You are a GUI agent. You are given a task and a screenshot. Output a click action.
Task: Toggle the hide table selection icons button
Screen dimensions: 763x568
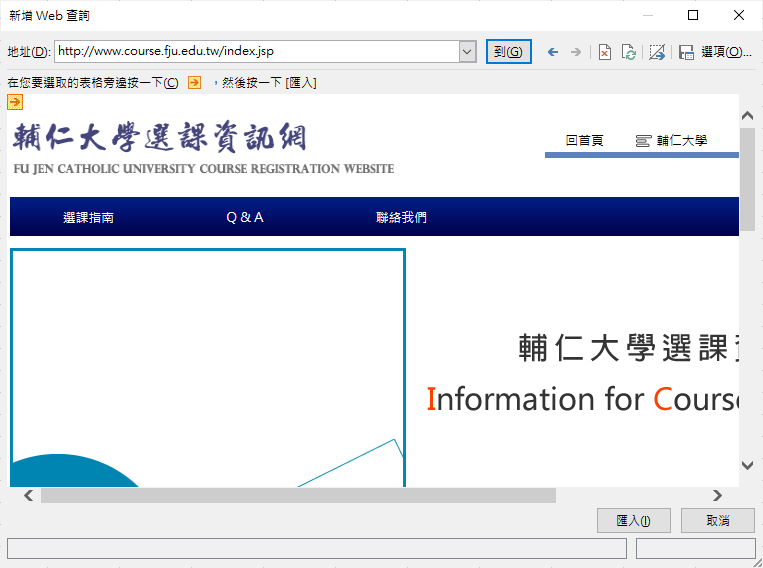pyautogui.click(x=656, y=52)
